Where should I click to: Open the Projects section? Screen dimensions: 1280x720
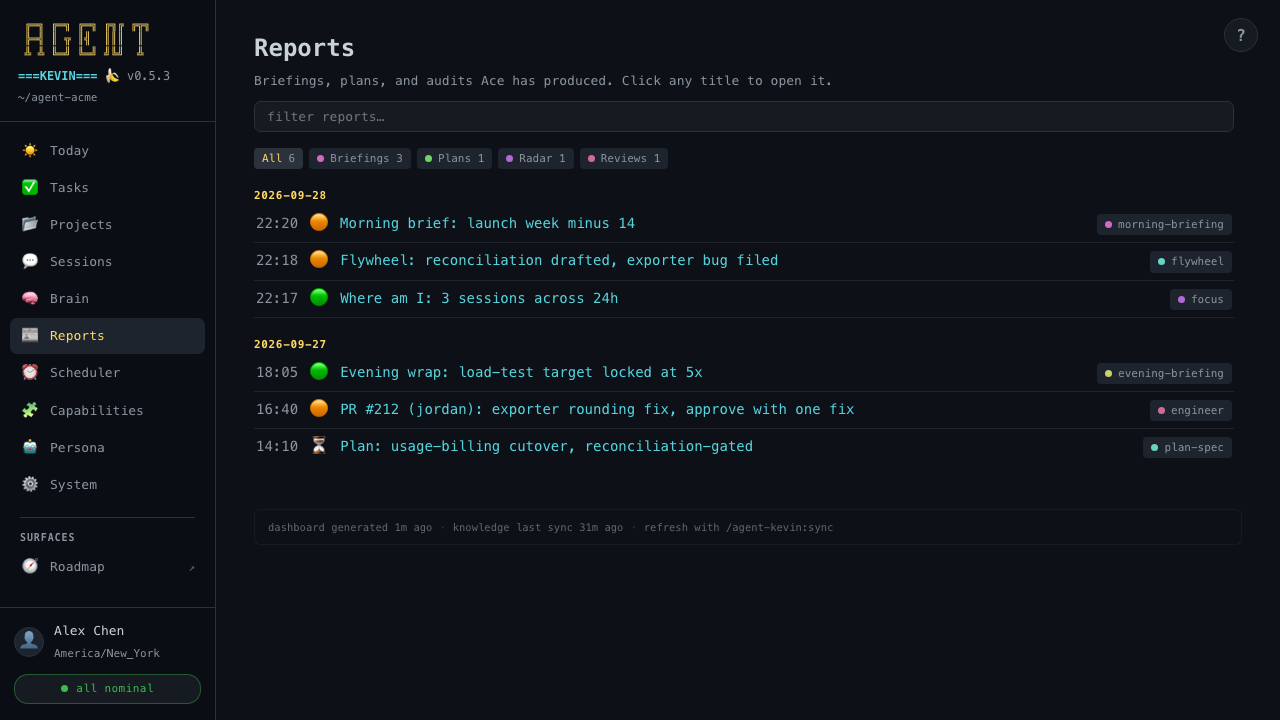pos(107,224)
